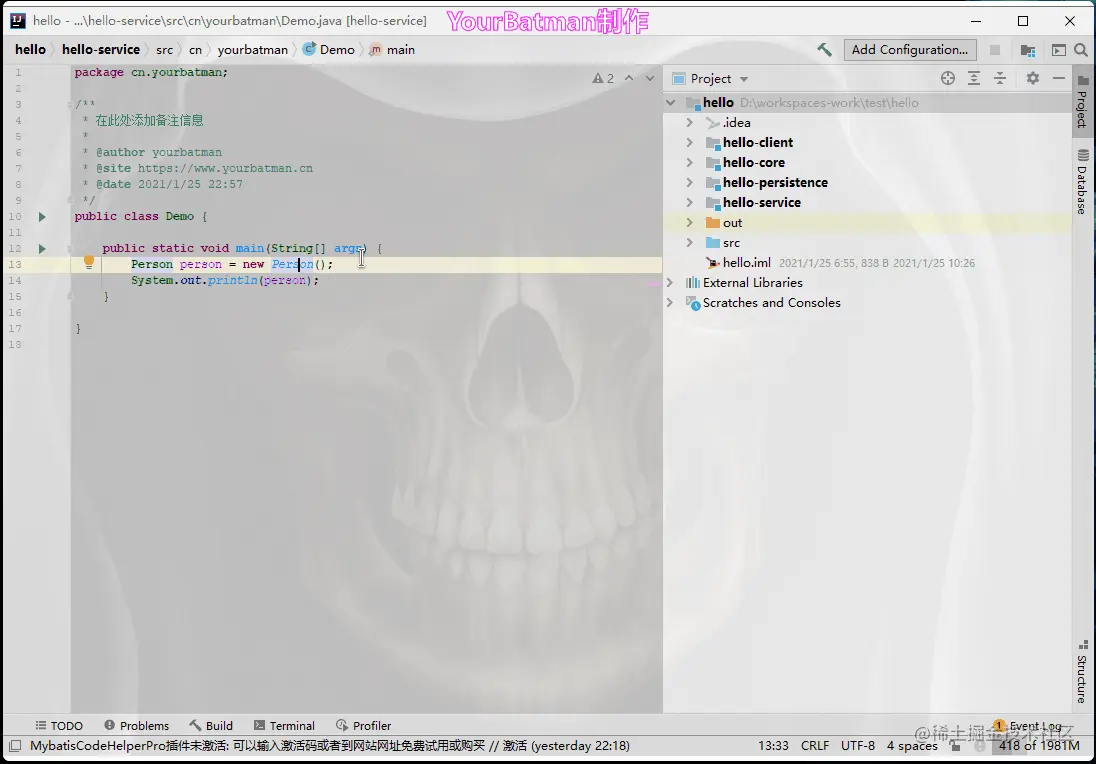This screenshot has height=764, width=1096.
Task: Click UTF-8 encoding in status bar
Action: [x=858, y=746]
